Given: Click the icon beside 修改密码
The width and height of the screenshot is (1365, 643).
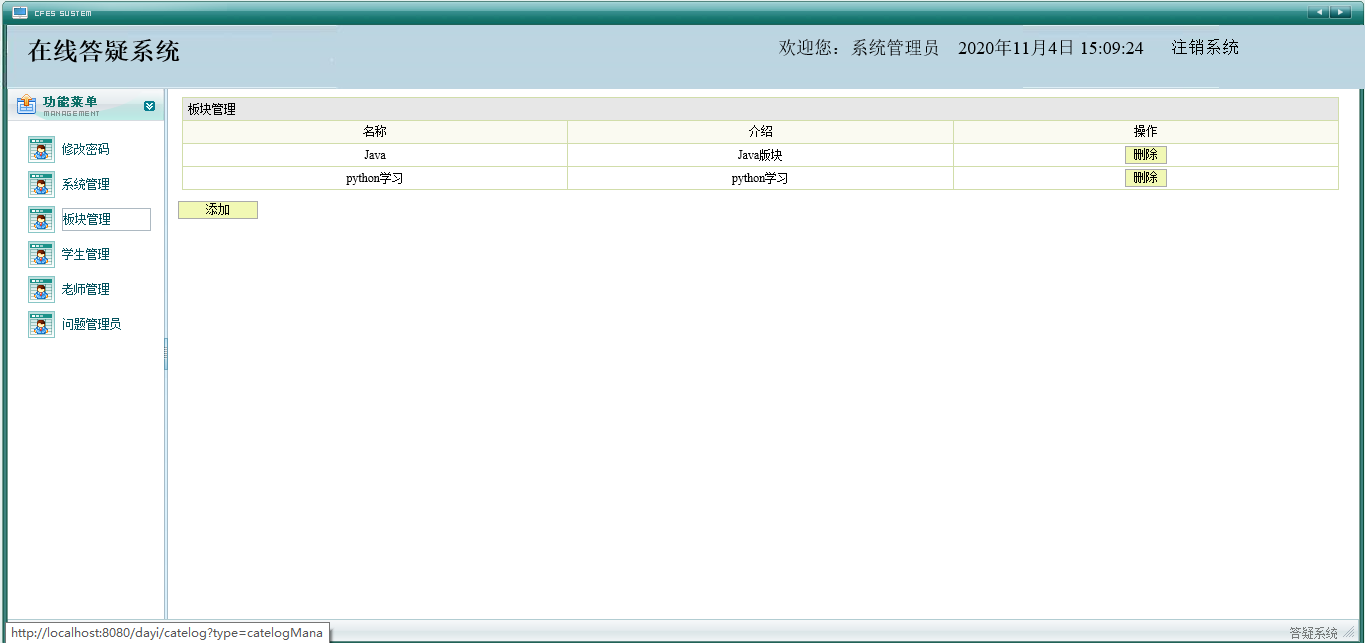Looking at the screenshot, I should 41,150.
